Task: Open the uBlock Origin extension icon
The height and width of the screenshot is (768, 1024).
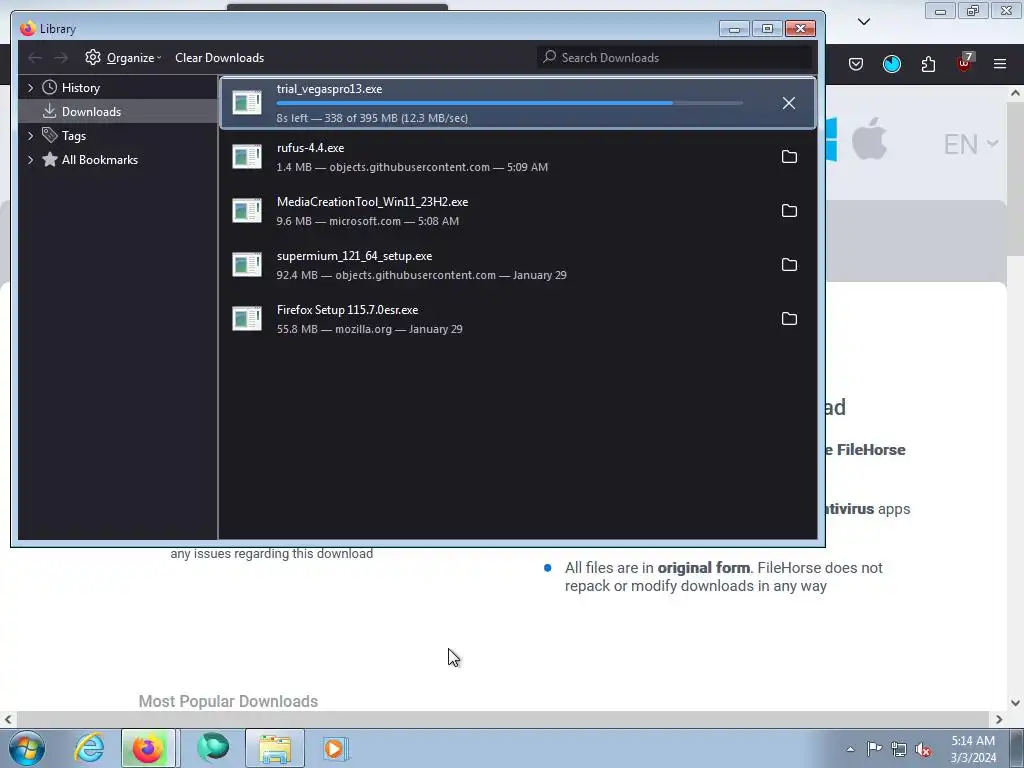Action: coord(965,63)
